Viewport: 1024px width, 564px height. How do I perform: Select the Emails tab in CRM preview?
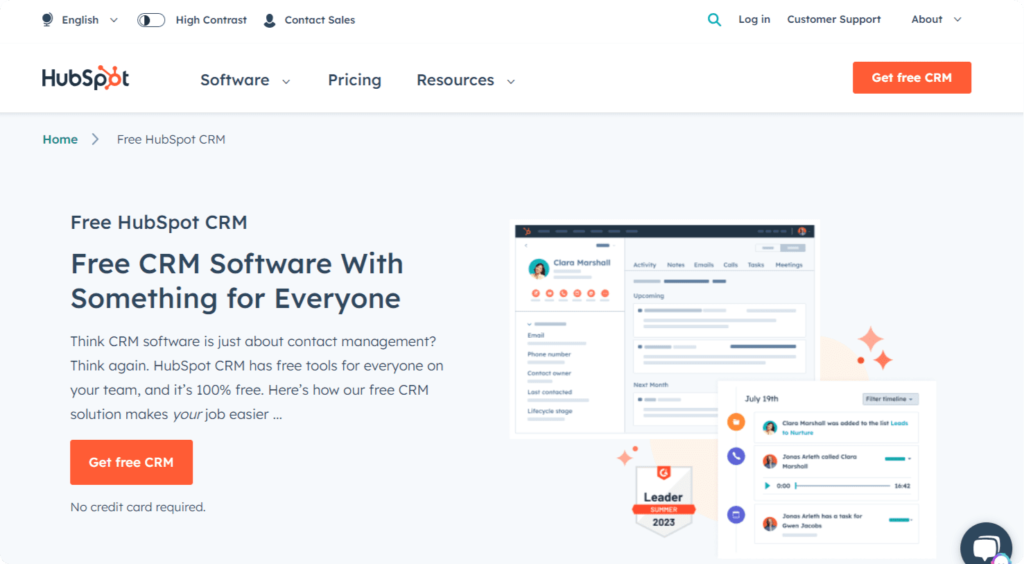coord(703,265)
